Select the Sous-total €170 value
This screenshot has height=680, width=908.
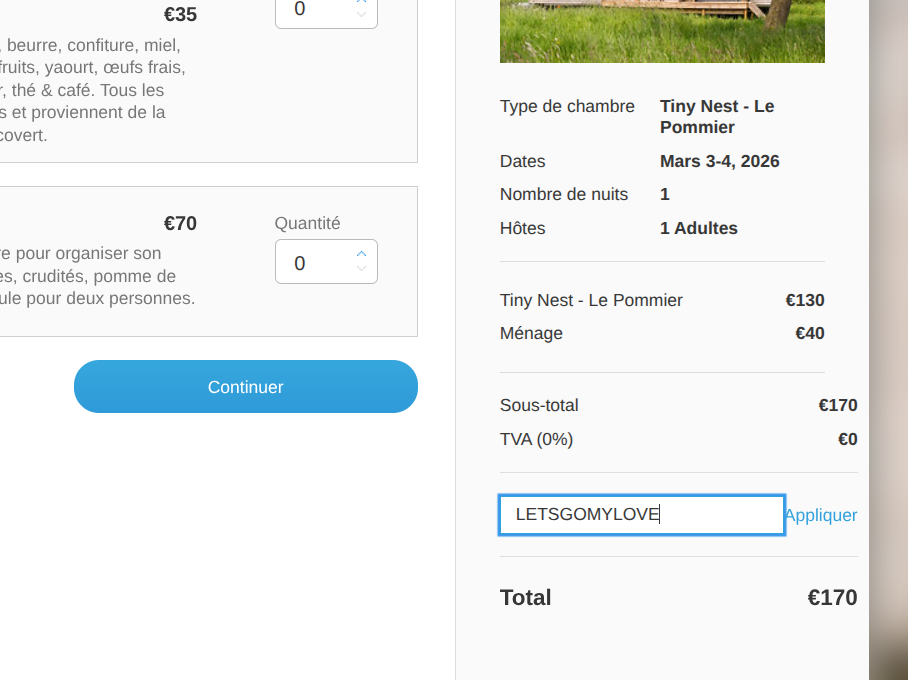click(x=837, y=405)
